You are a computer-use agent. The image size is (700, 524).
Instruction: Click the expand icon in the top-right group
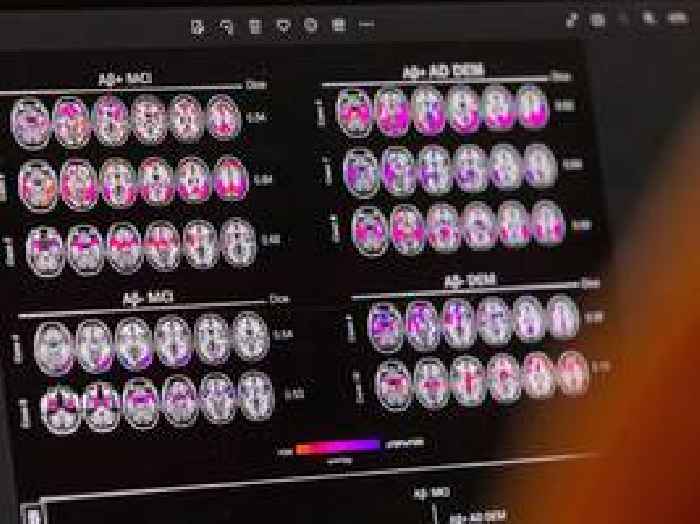pos(571,18)
